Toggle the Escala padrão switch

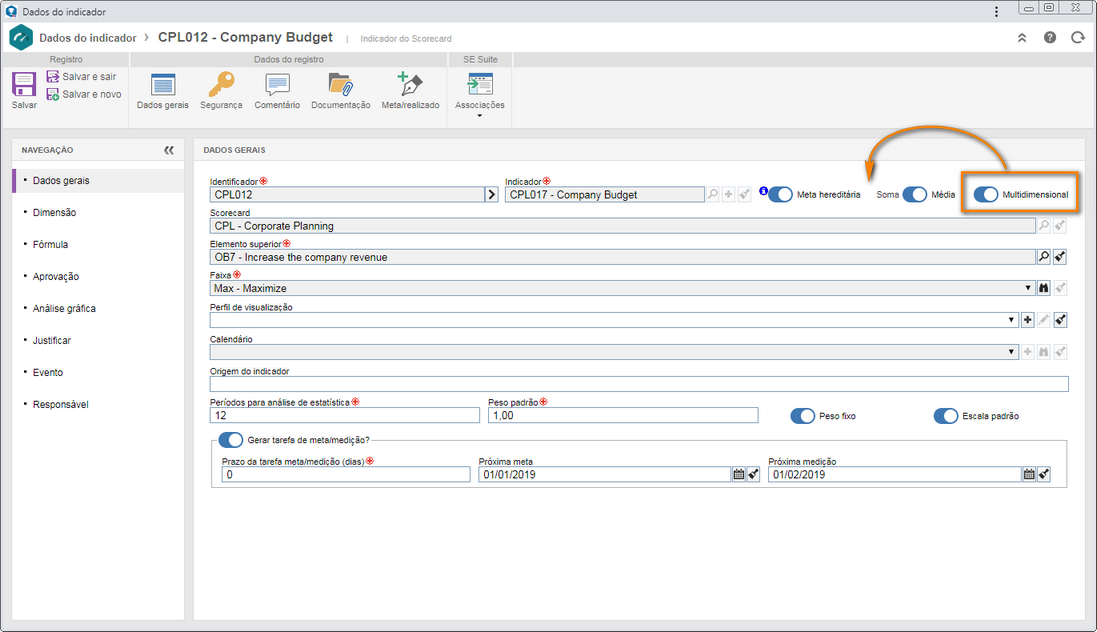pos(946,416)
